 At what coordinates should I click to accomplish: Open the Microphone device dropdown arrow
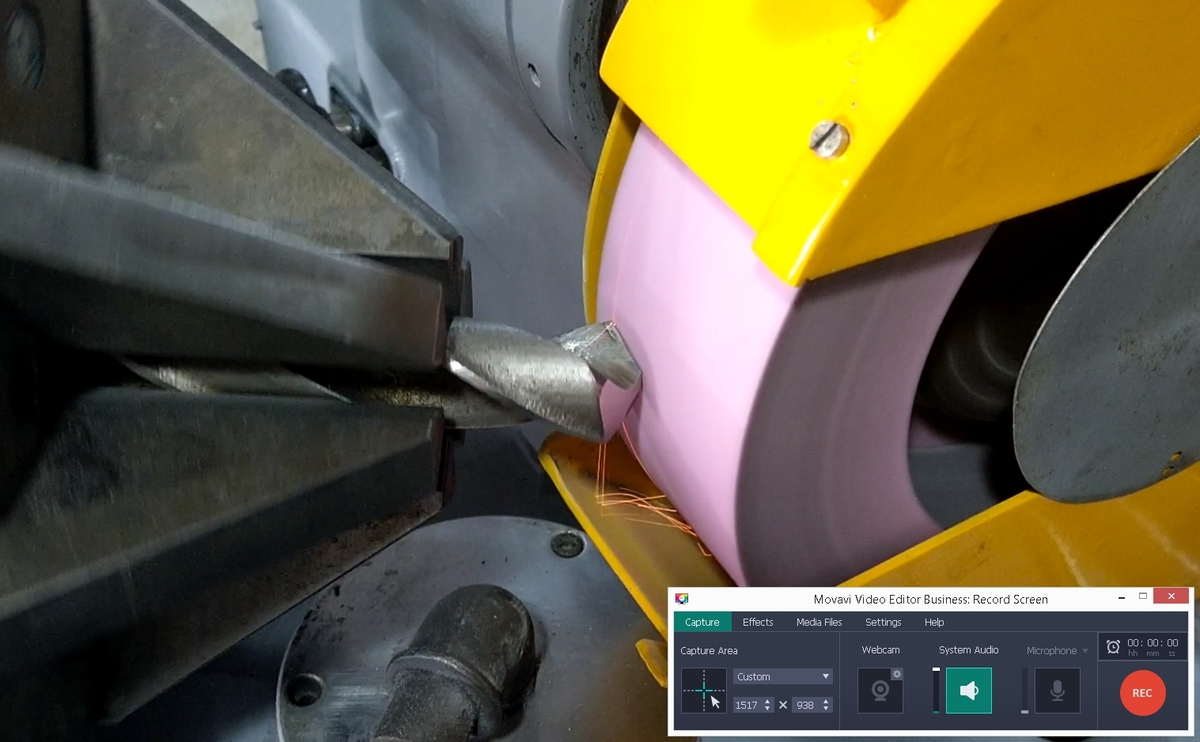(x=1085, y=651)
